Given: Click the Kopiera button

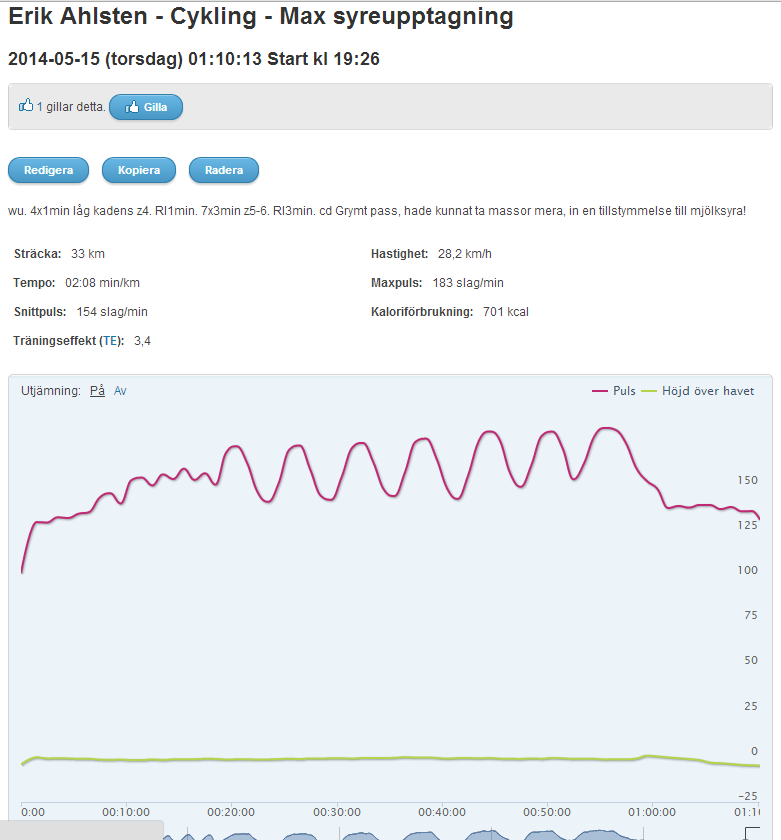Looking at the screenshot, I should pyautogui.click(x=139, y=170).
